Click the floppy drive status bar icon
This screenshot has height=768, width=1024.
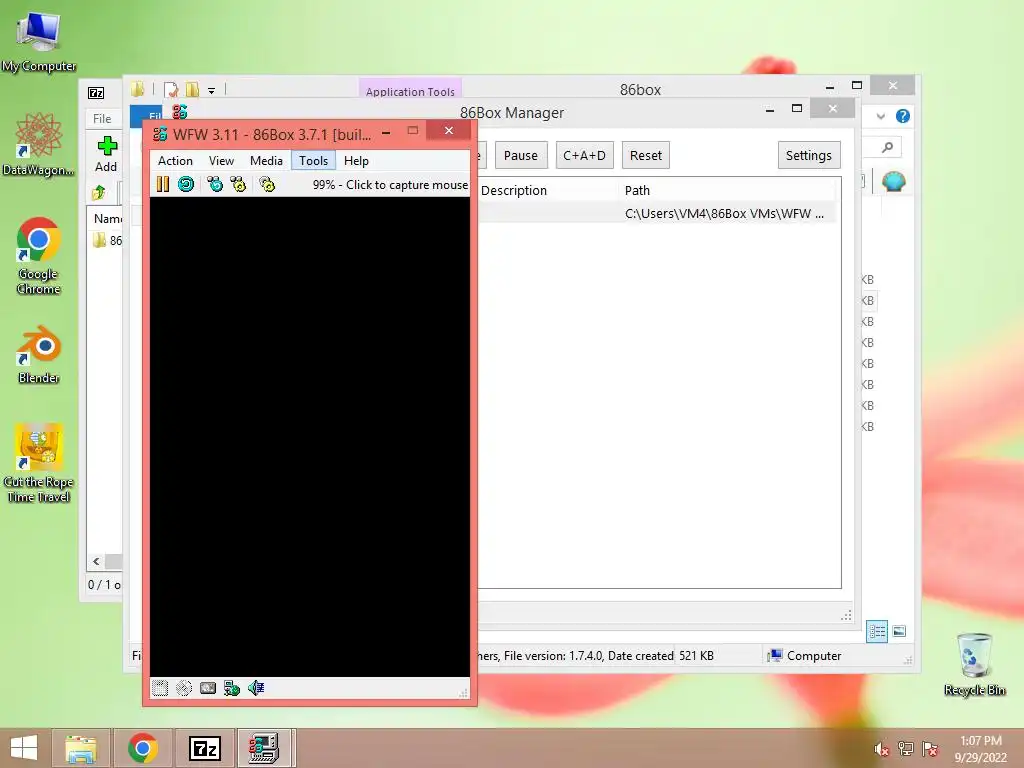click(x=160, y=688)
